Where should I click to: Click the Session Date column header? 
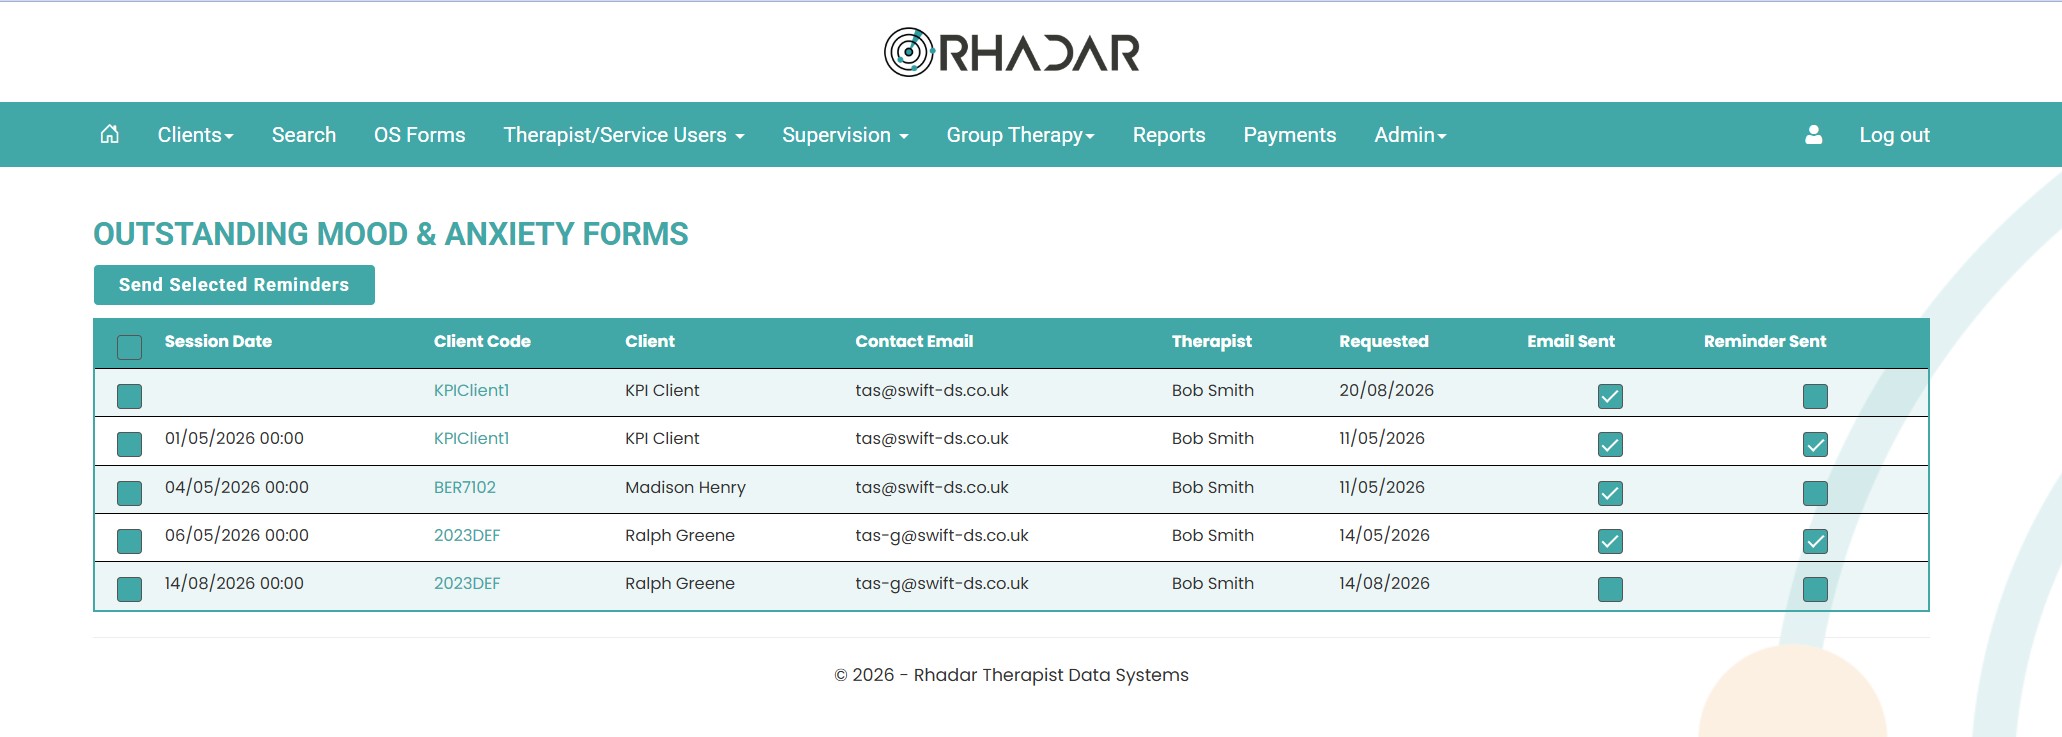click(x=218, y=341)
